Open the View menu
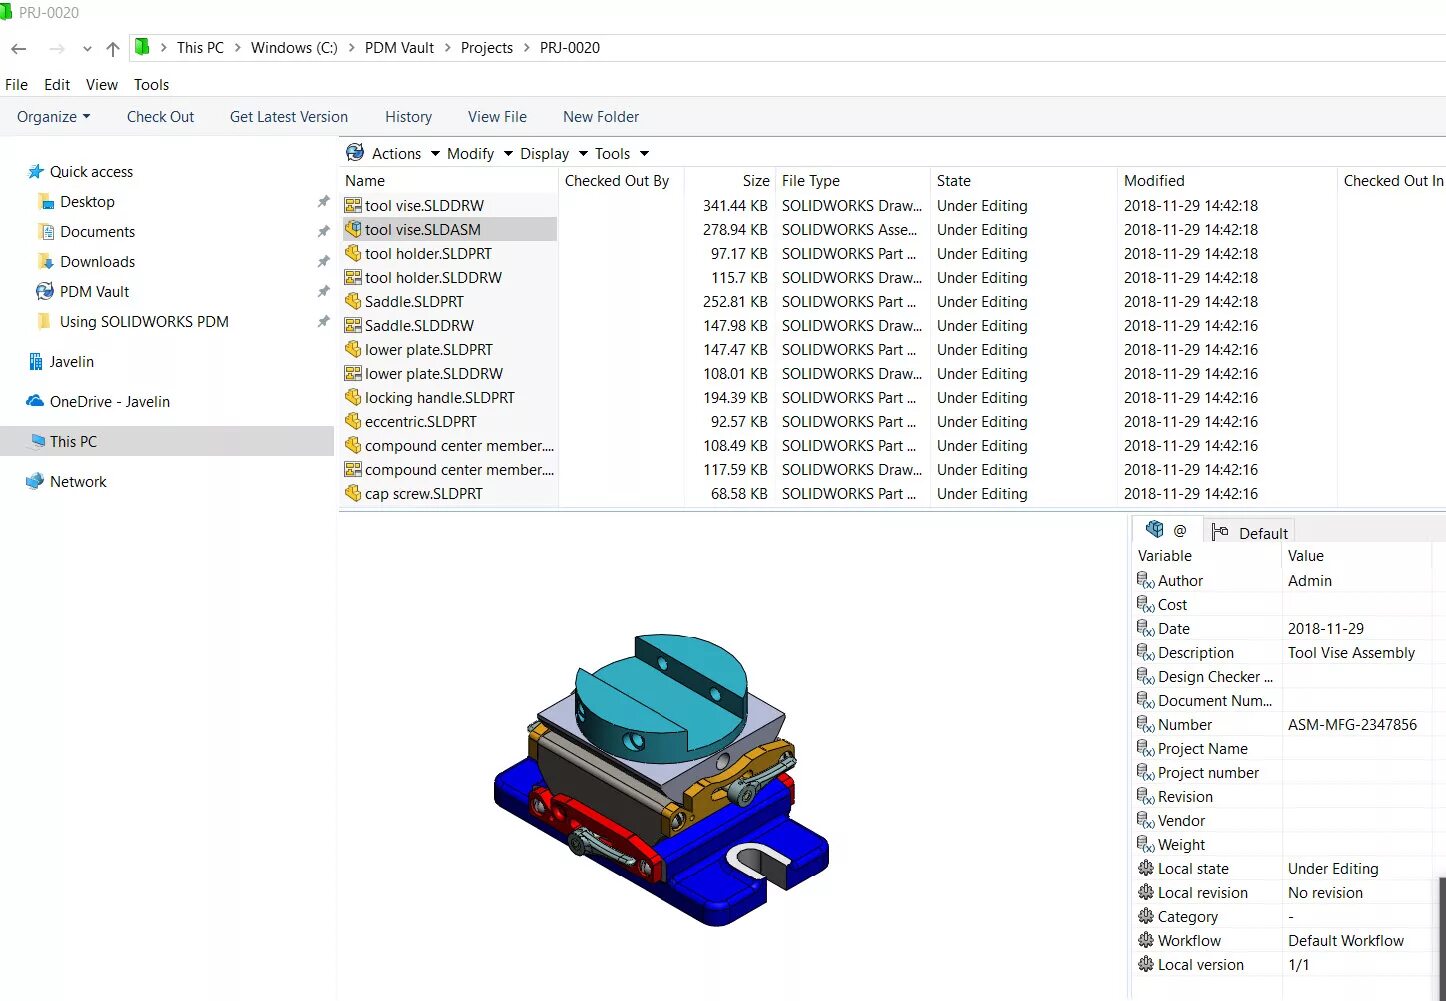 pos(101,84)
